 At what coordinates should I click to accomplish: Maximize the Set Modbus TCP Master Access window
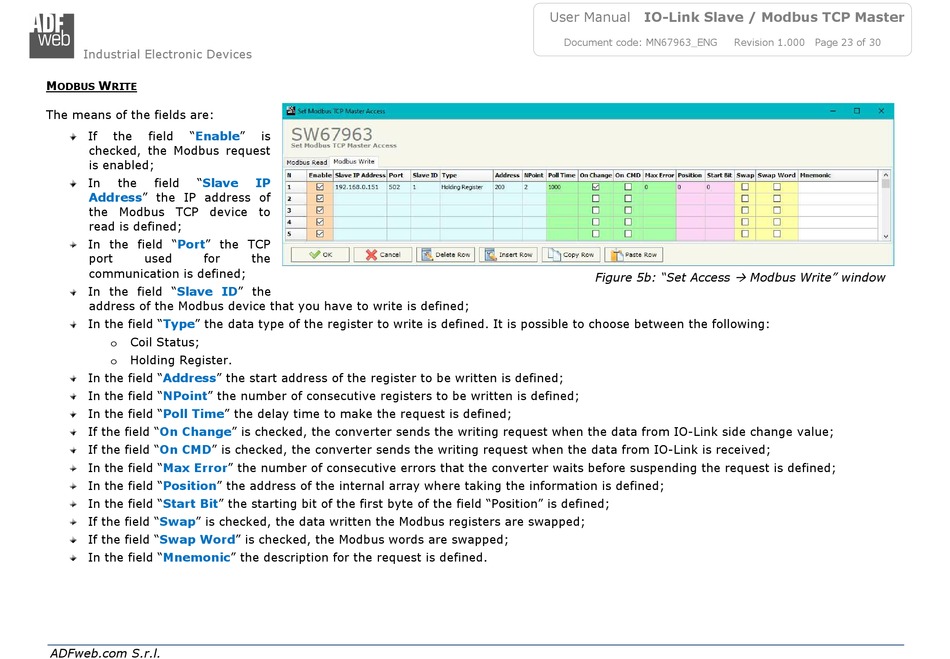[856, 111]
